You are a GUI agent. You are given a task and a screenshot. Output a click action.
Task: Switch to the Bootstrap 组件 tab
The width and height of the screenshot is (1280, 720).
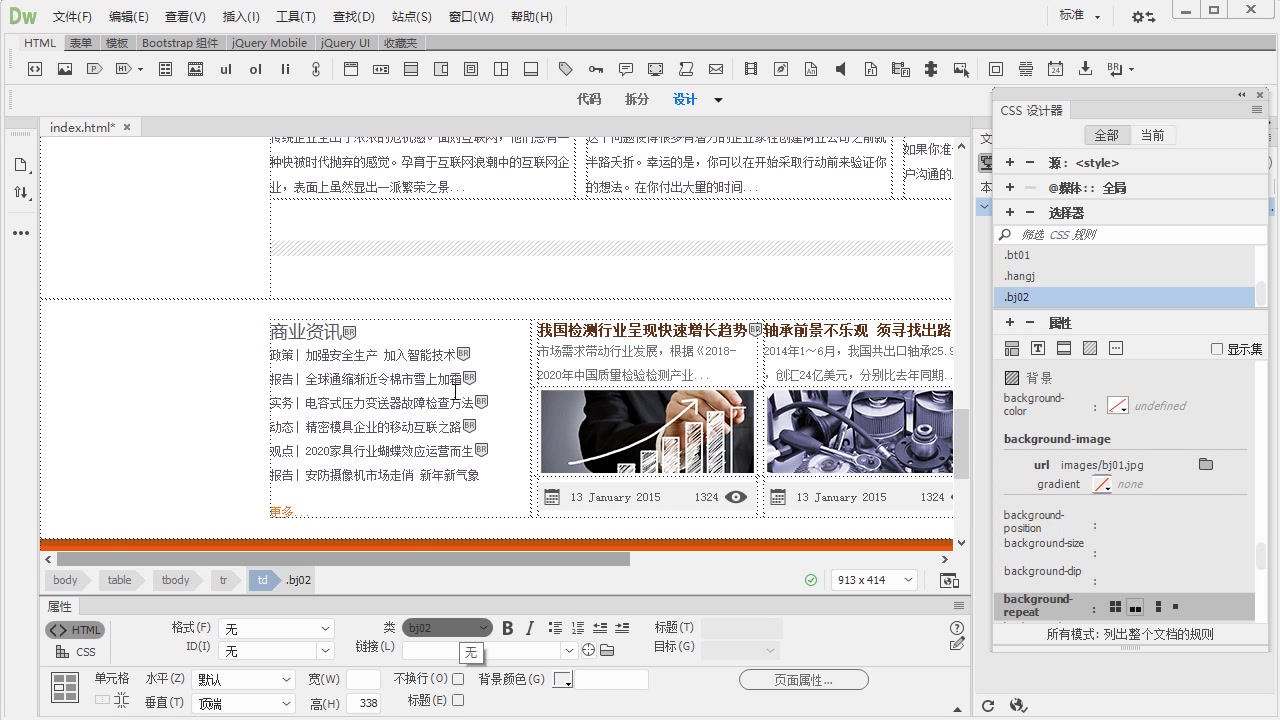[180, 43]
